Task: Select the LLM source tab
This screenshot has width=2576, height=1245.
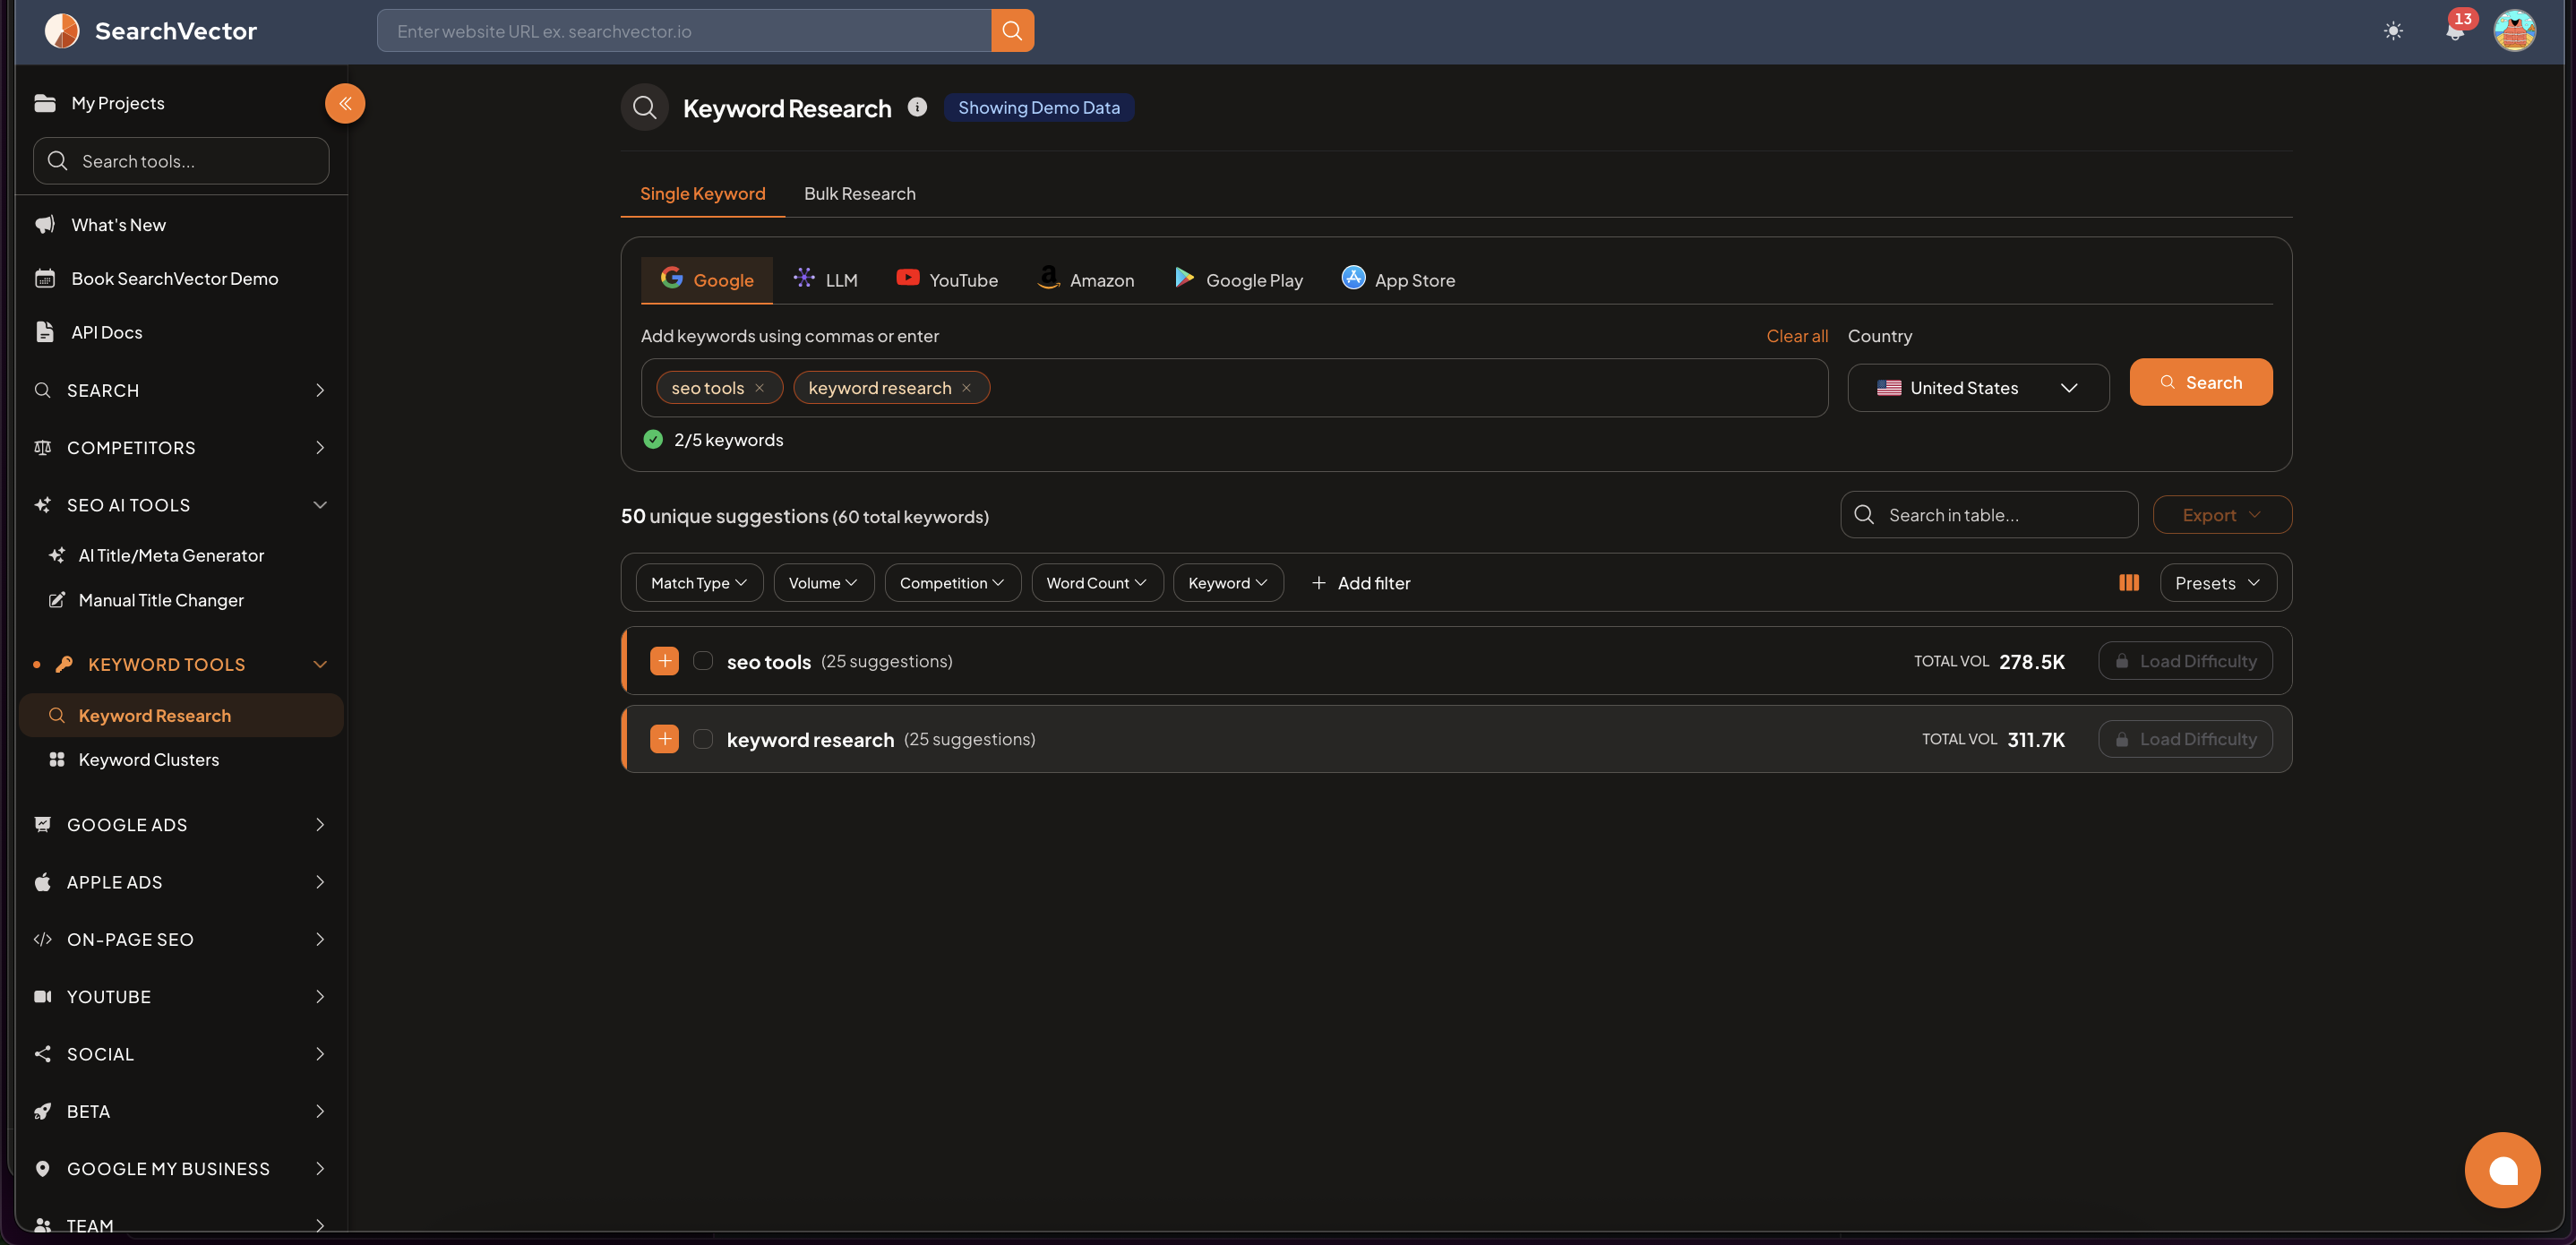Action: 825,280
